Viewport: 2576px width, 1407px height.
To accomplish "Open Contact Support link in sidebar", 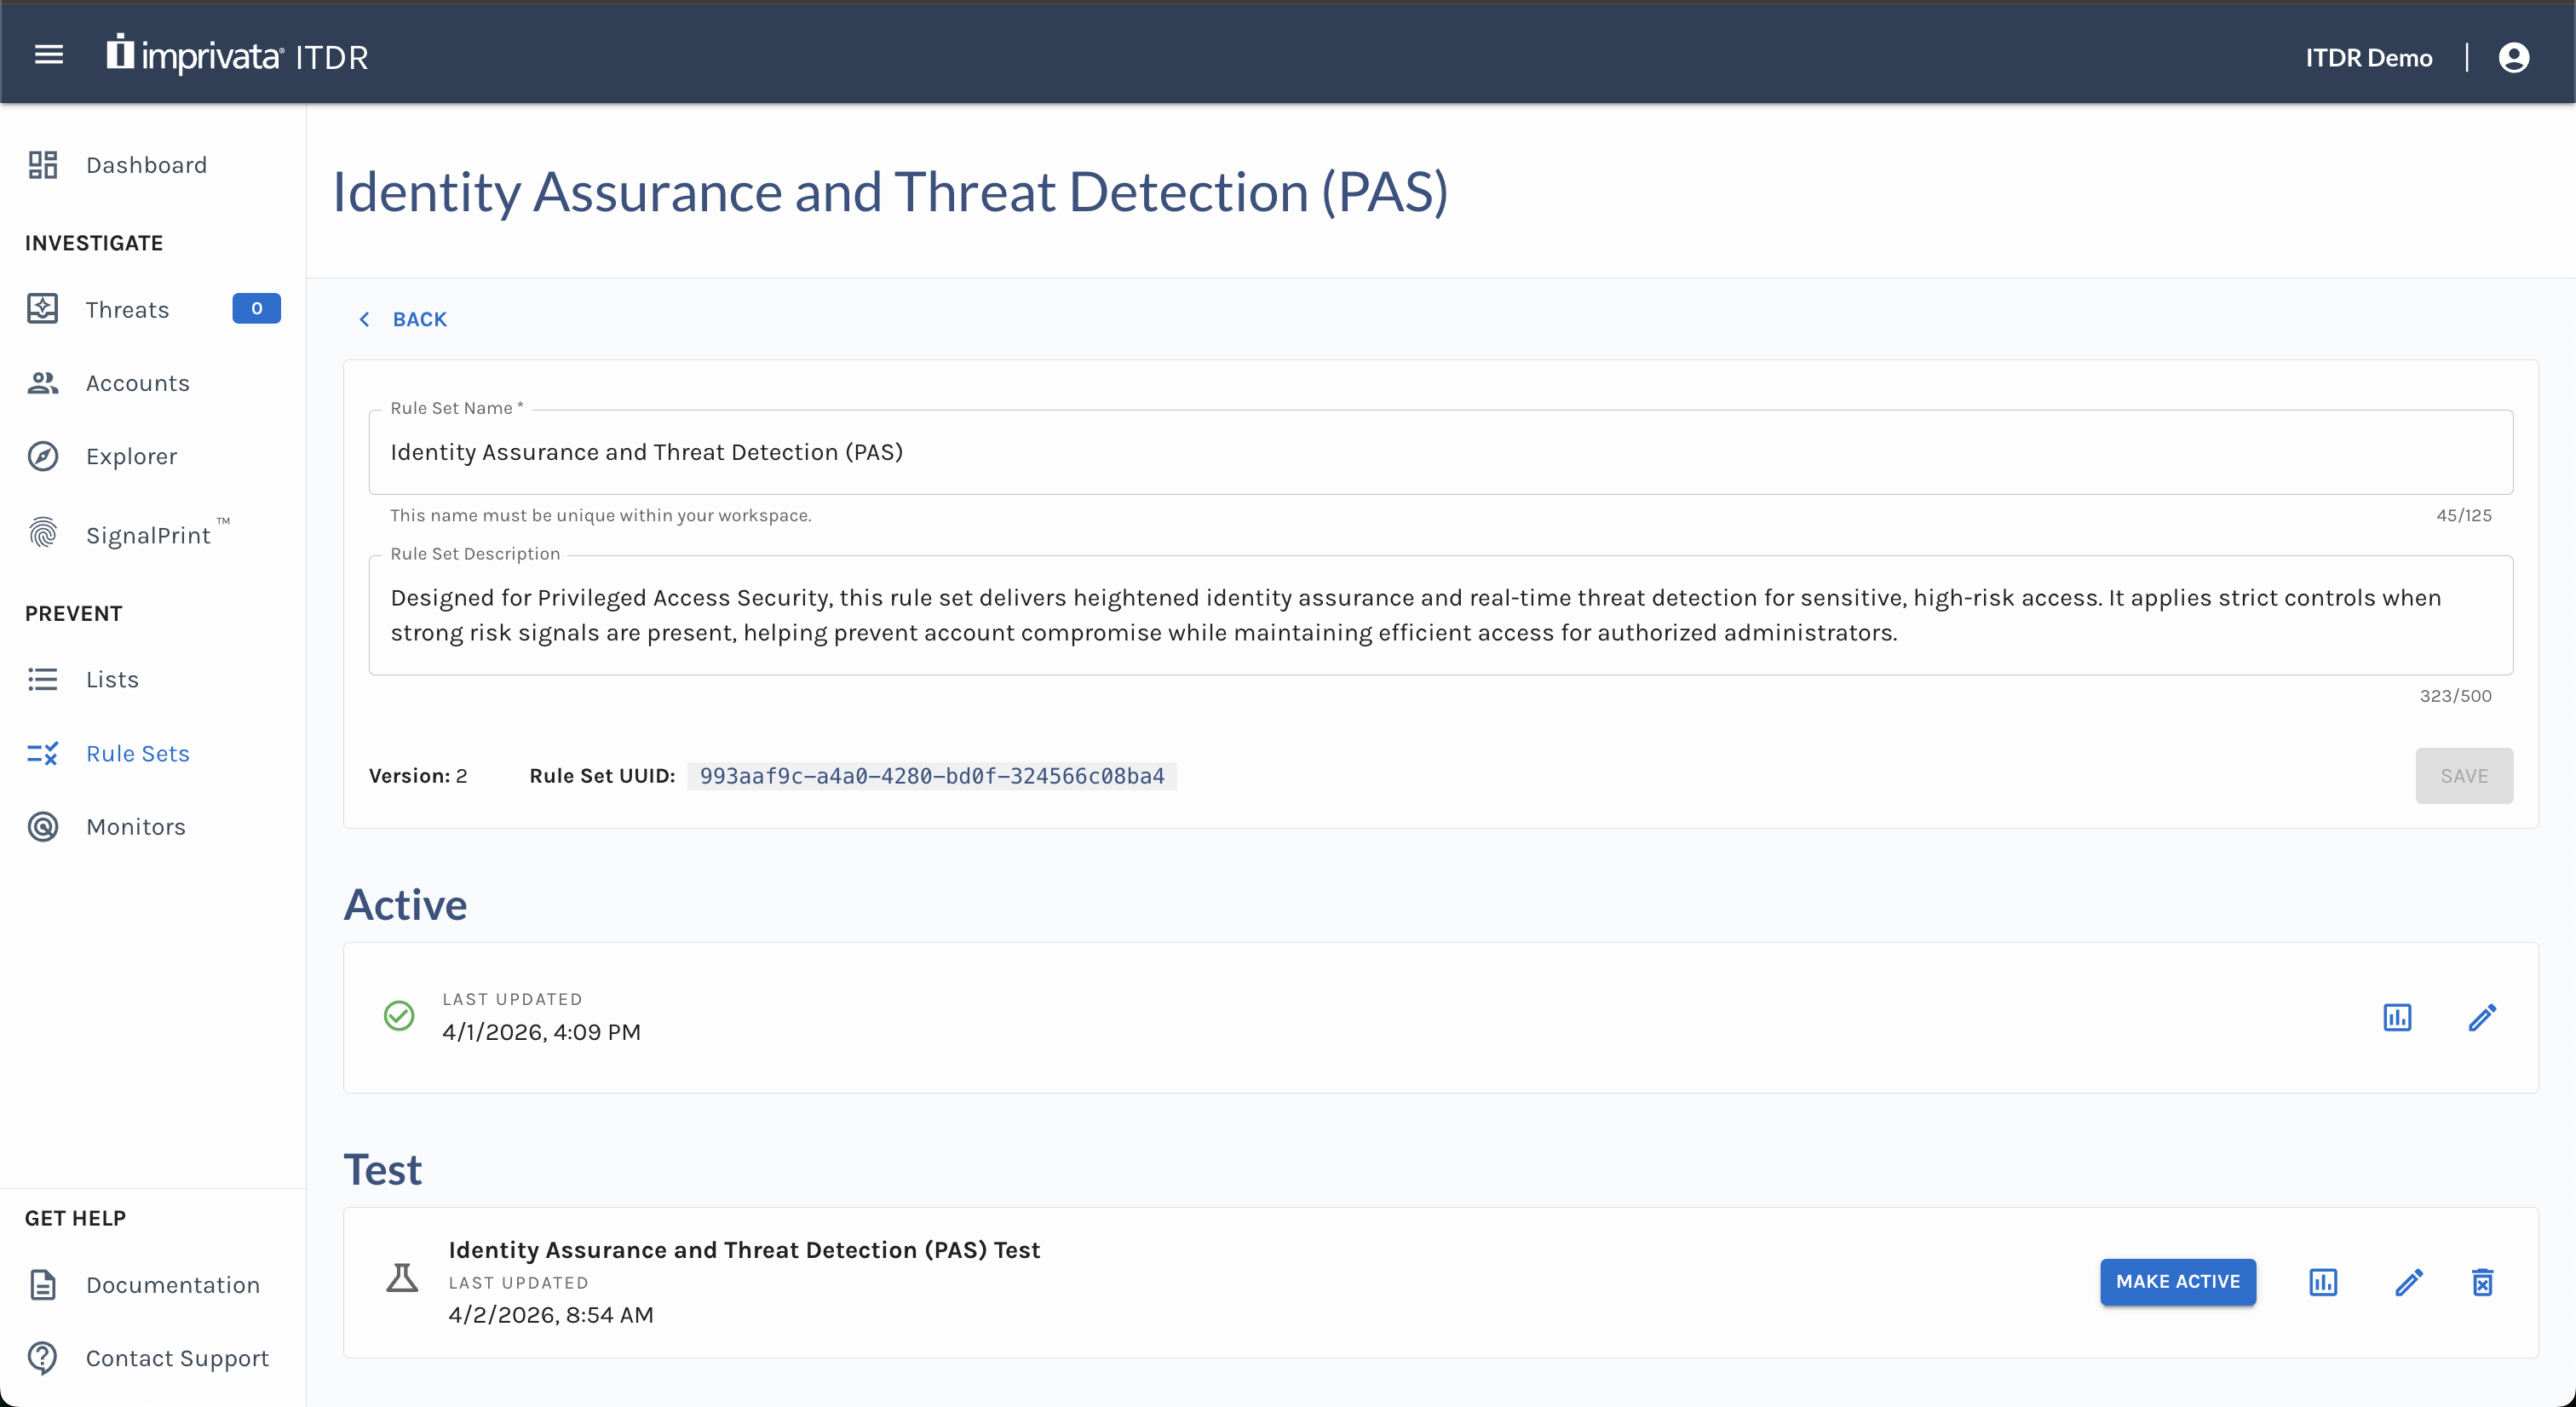I will 177,1358.
